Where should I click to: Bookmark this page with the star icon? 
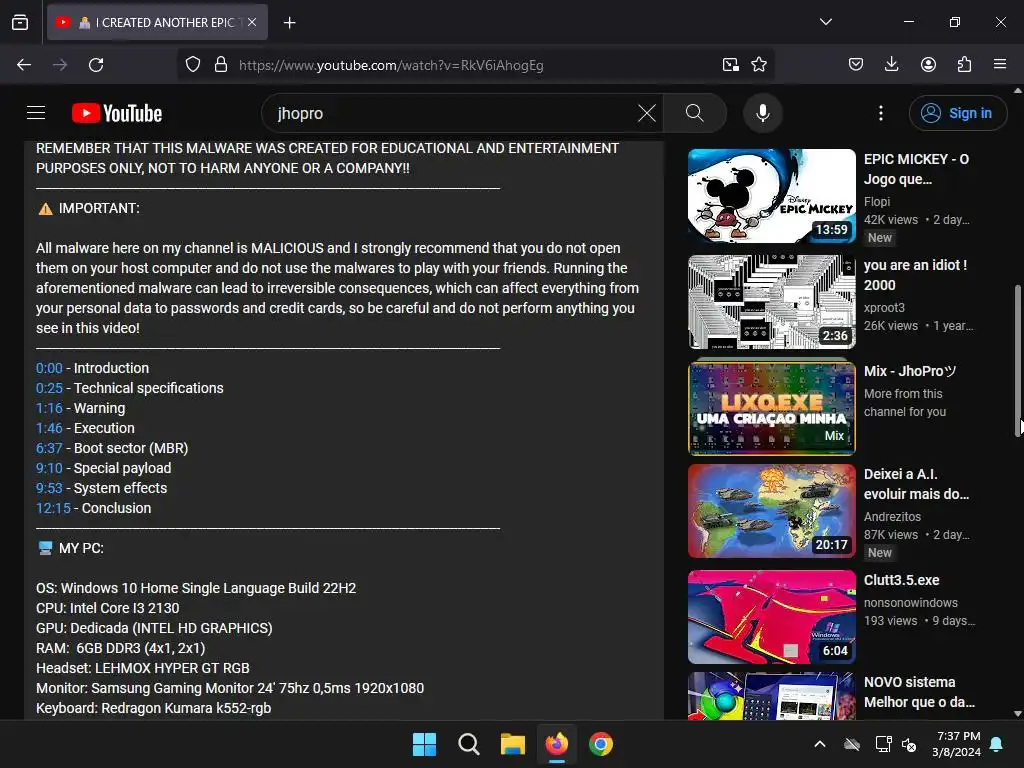[759, 65]
